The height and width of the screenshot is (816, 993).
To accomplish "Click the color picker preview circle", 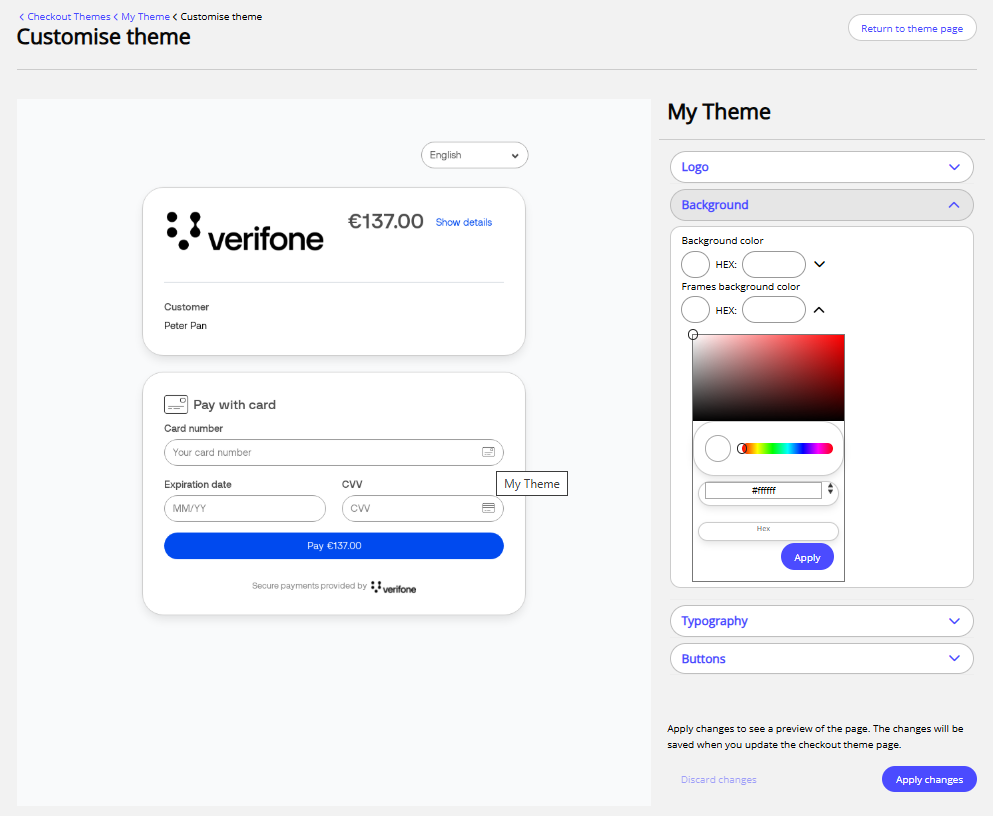I will [x=718, y=448].
